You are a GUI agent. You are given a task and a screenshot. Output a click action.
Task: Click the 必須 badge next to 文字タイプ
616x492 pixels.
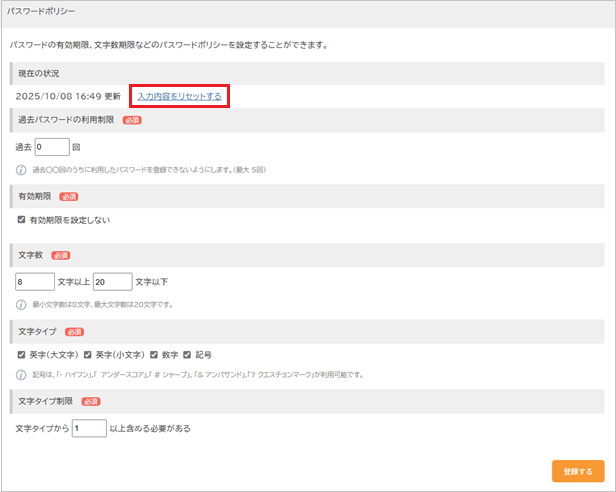point(74,331)
